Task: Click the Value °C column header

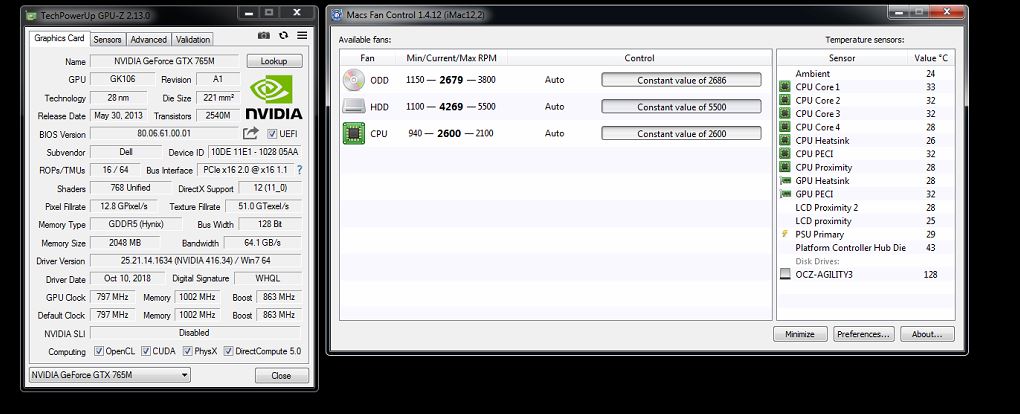Action: 931,58
